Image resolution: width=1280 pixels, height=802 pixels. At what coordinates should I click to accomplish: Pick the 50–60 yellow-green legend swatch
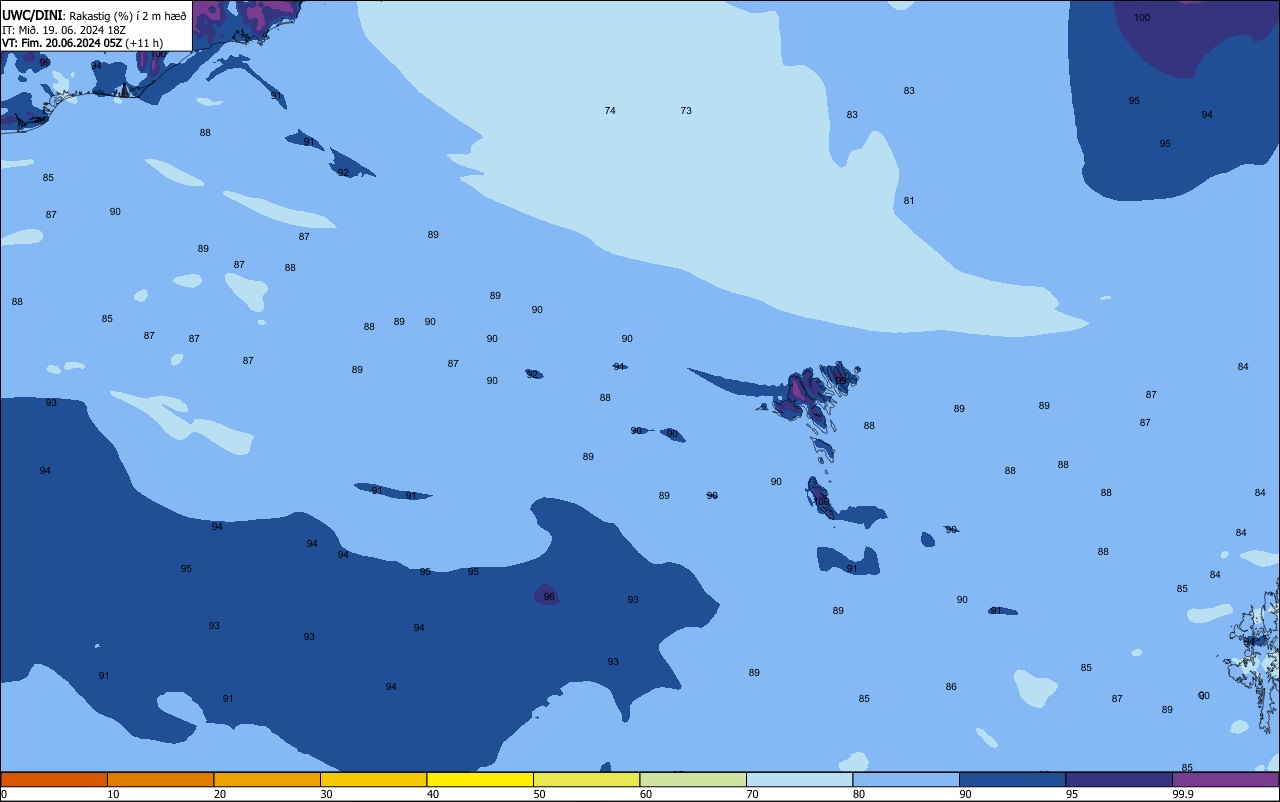(586, 779)
